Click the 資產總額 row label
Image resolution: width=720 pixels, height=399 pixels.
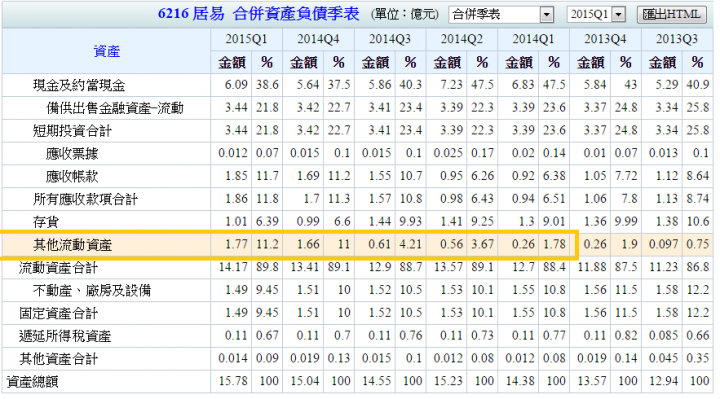tap(32, 382)
